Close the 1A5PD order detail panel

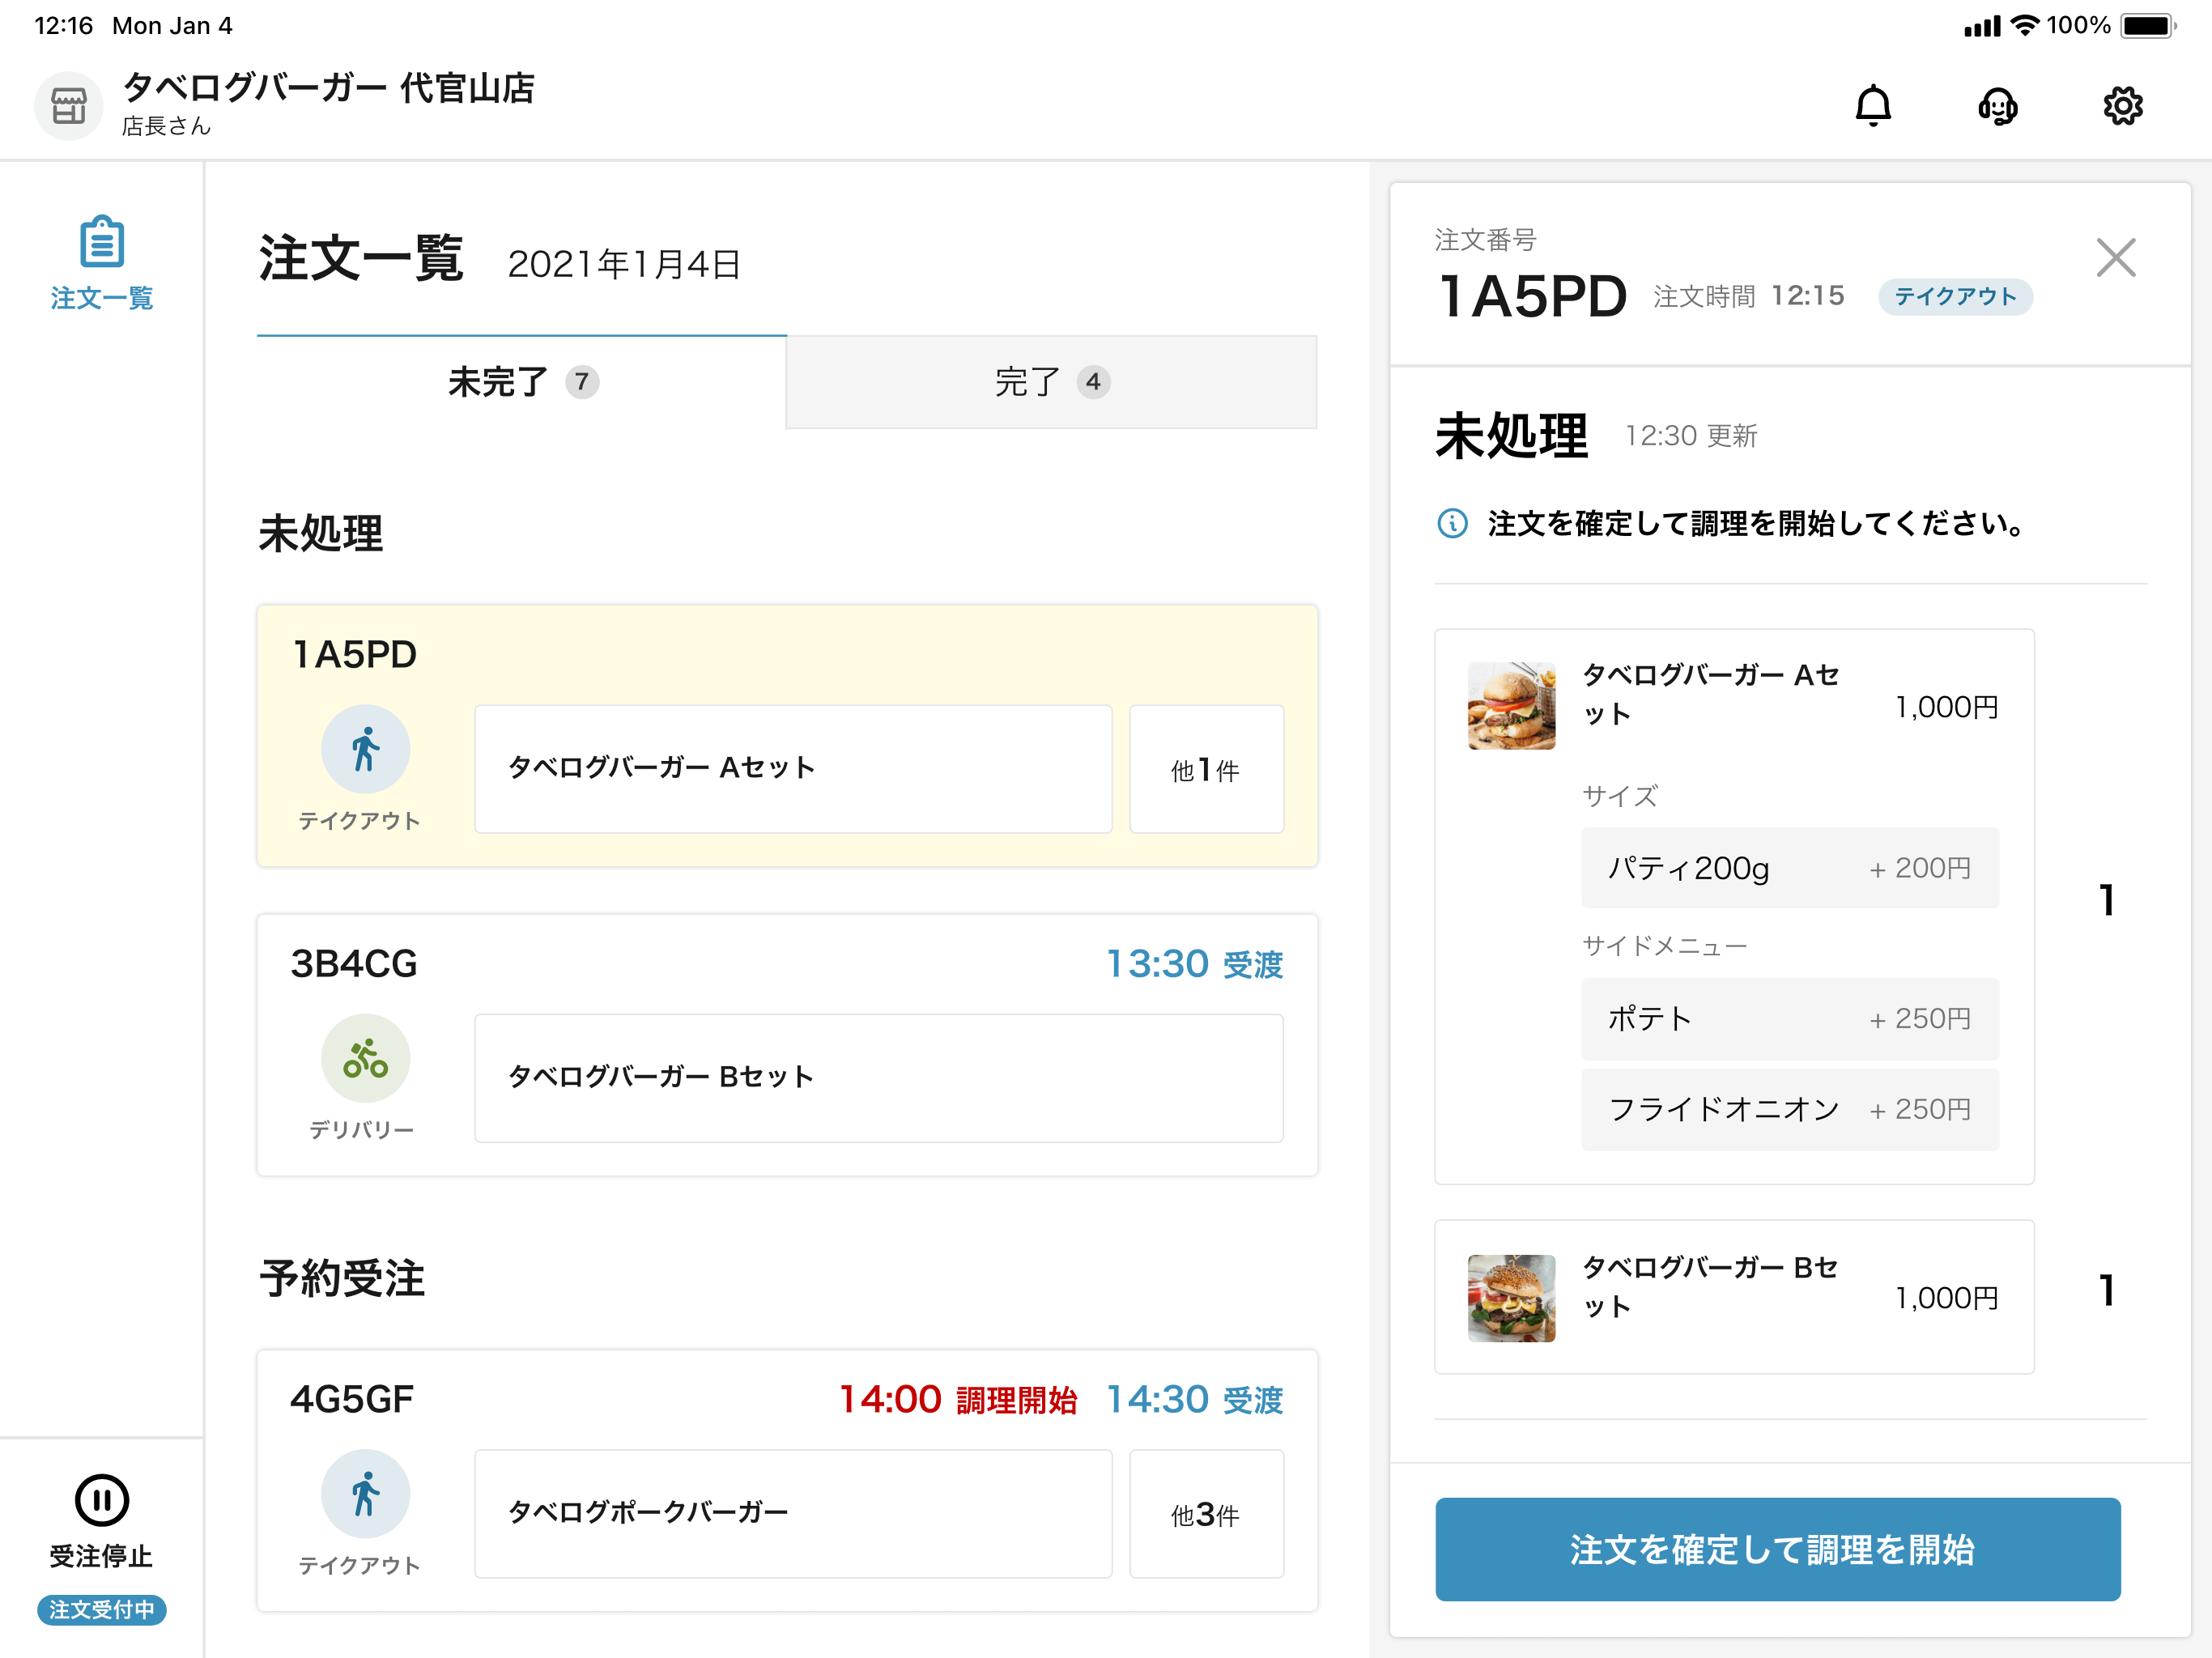(2115, 258)
